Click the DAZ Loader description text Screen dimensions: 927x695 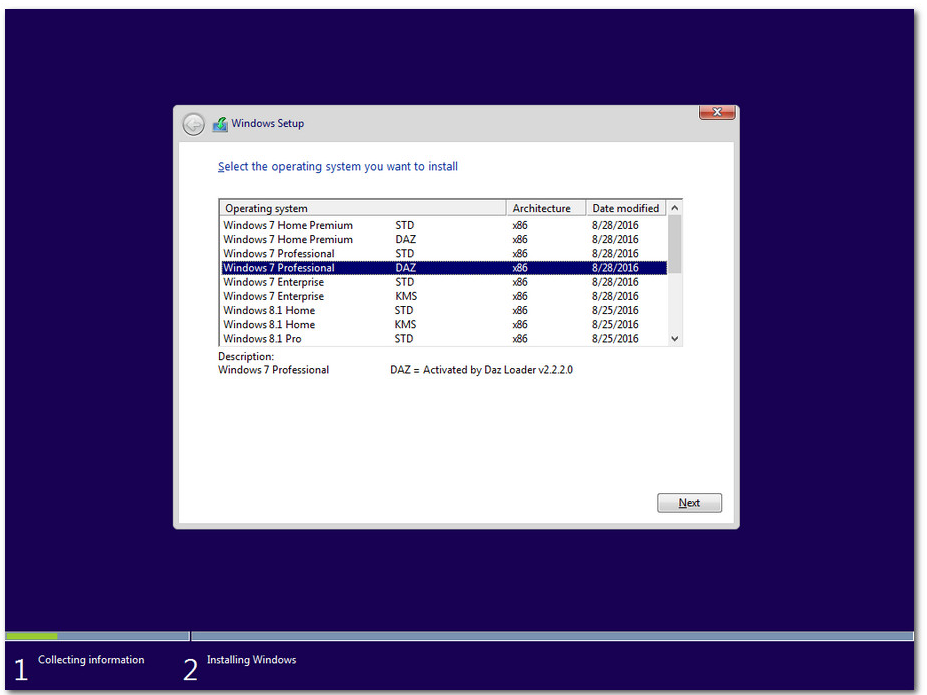(x=481, y=370)
